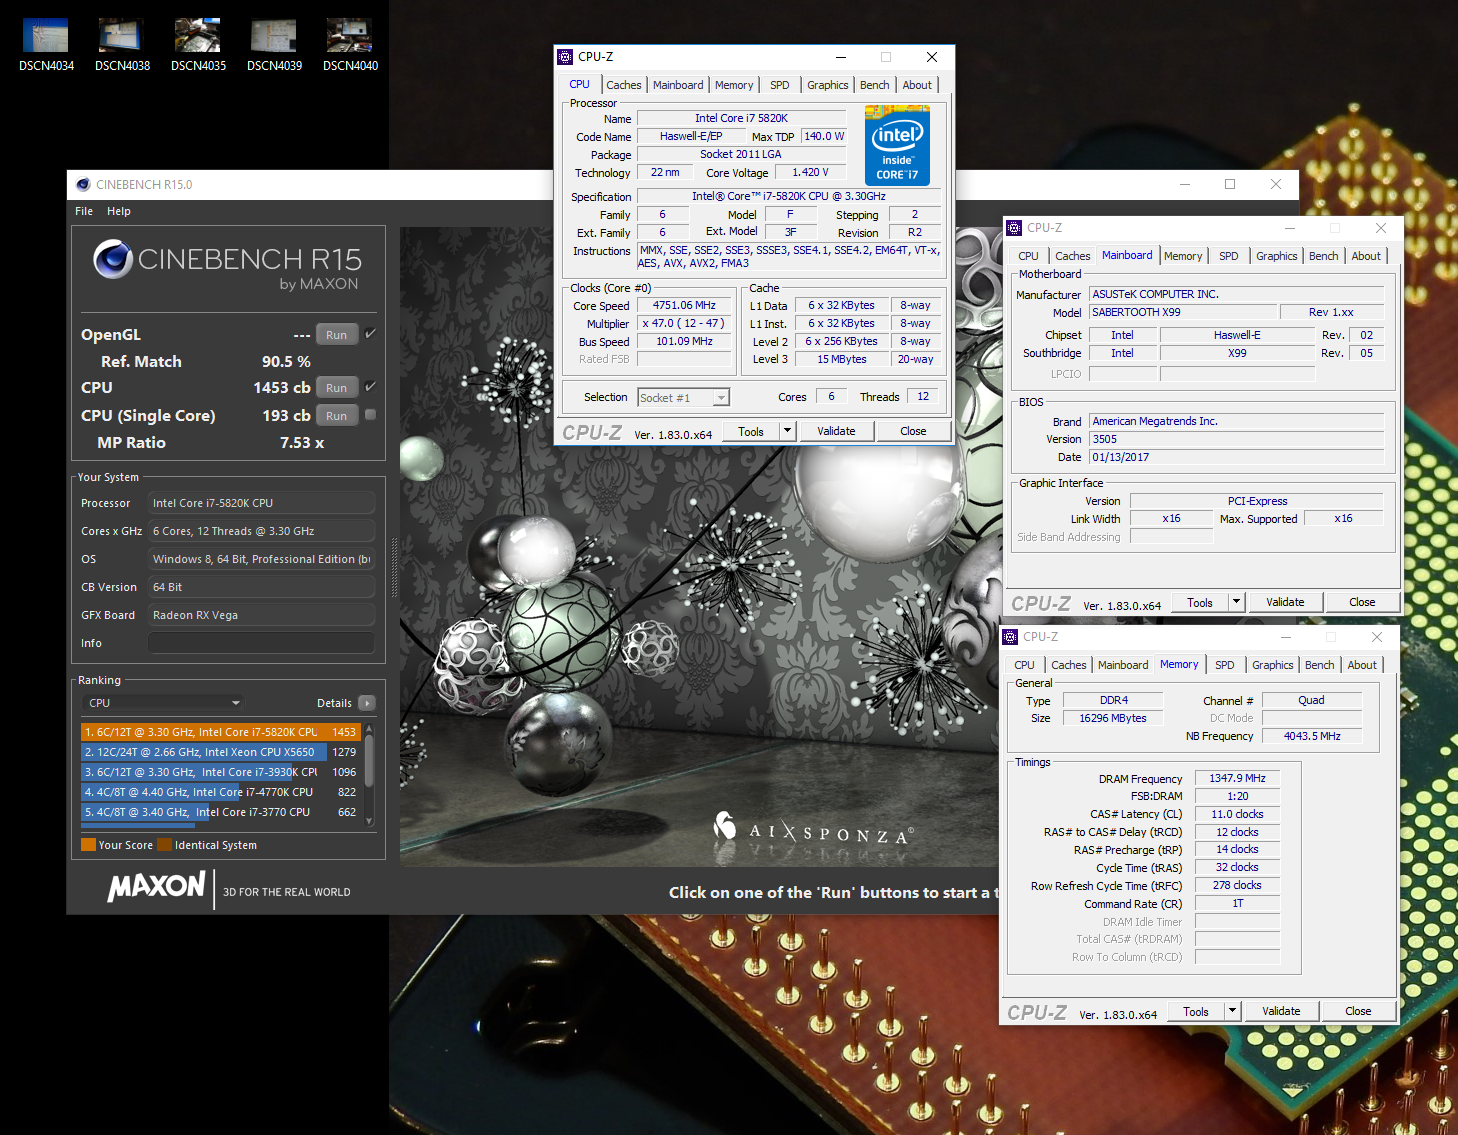The width and height of the screenshot is (1458, 1135).
Task: Click Close button in top CPU-Z window
Action: pos(913,431)
